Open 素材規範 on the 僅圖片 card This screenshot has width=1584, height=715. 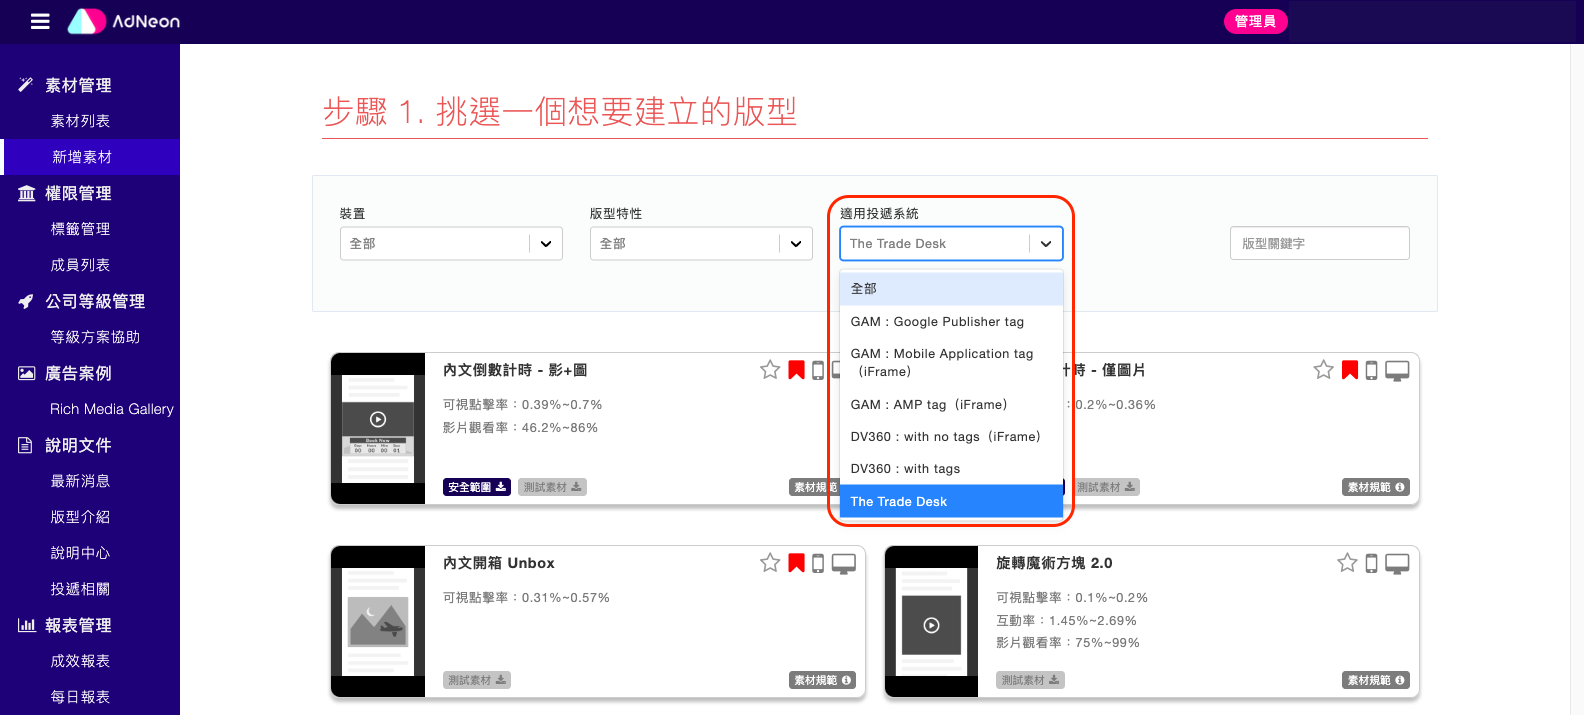point(1376,487)
